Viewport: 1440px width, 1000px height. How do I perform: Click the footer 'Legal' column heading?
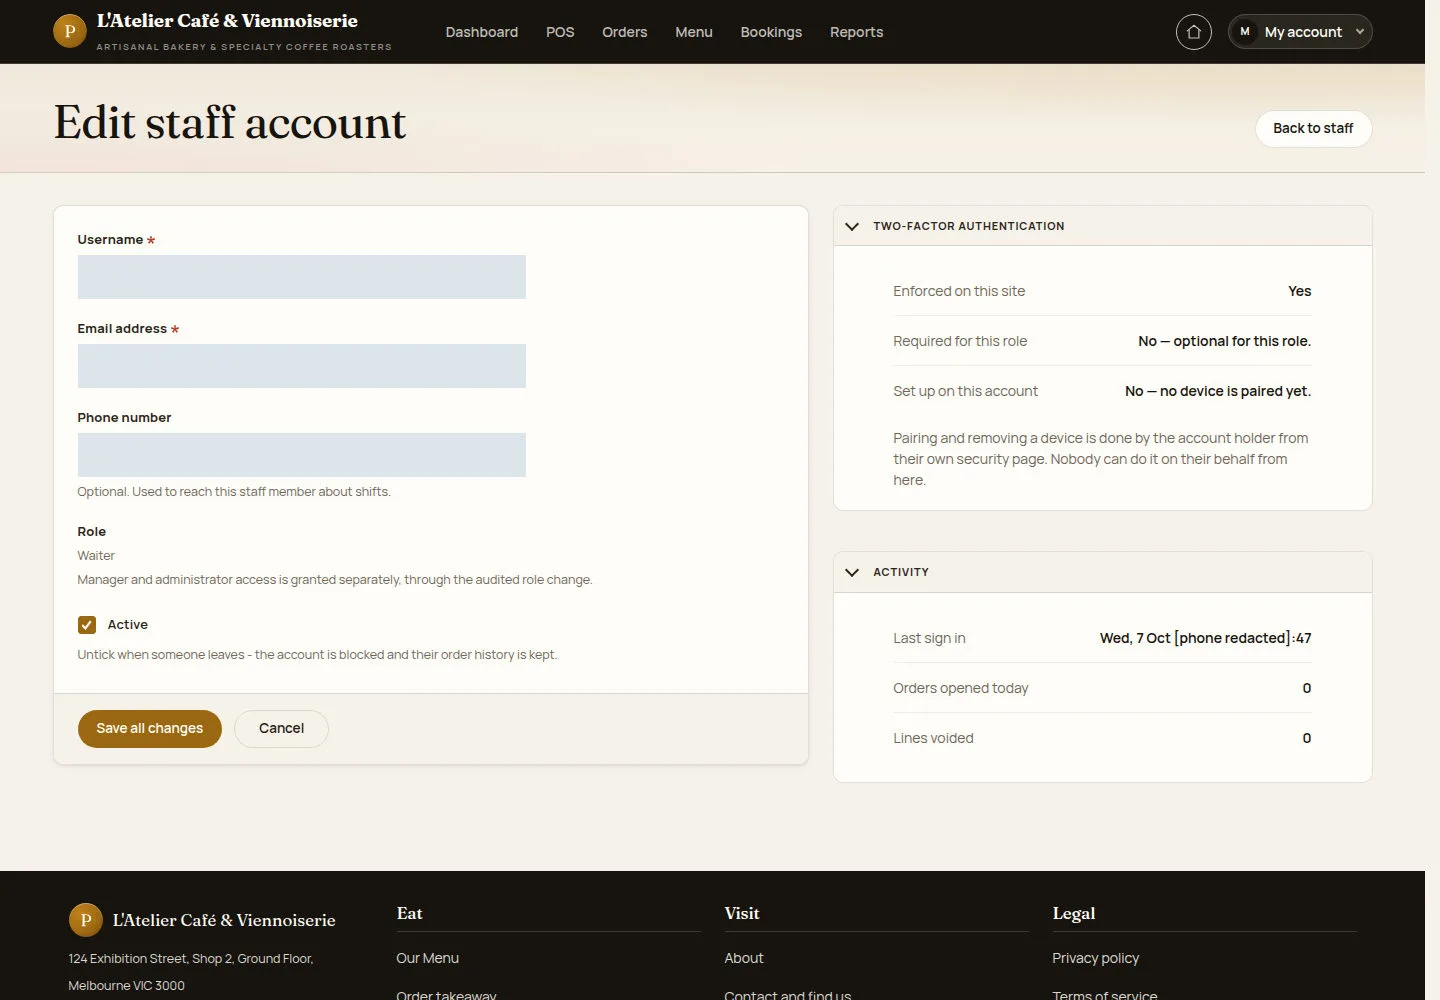[x=1074, y=913]
